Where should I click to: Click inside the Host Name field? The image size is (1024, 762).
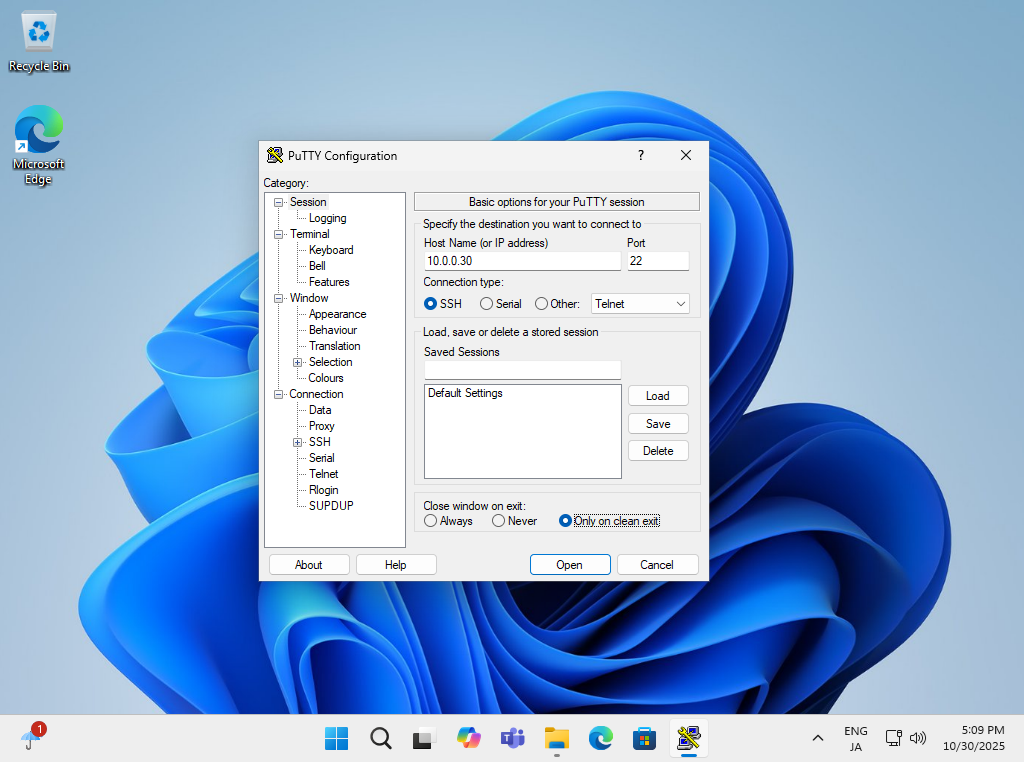521,260
